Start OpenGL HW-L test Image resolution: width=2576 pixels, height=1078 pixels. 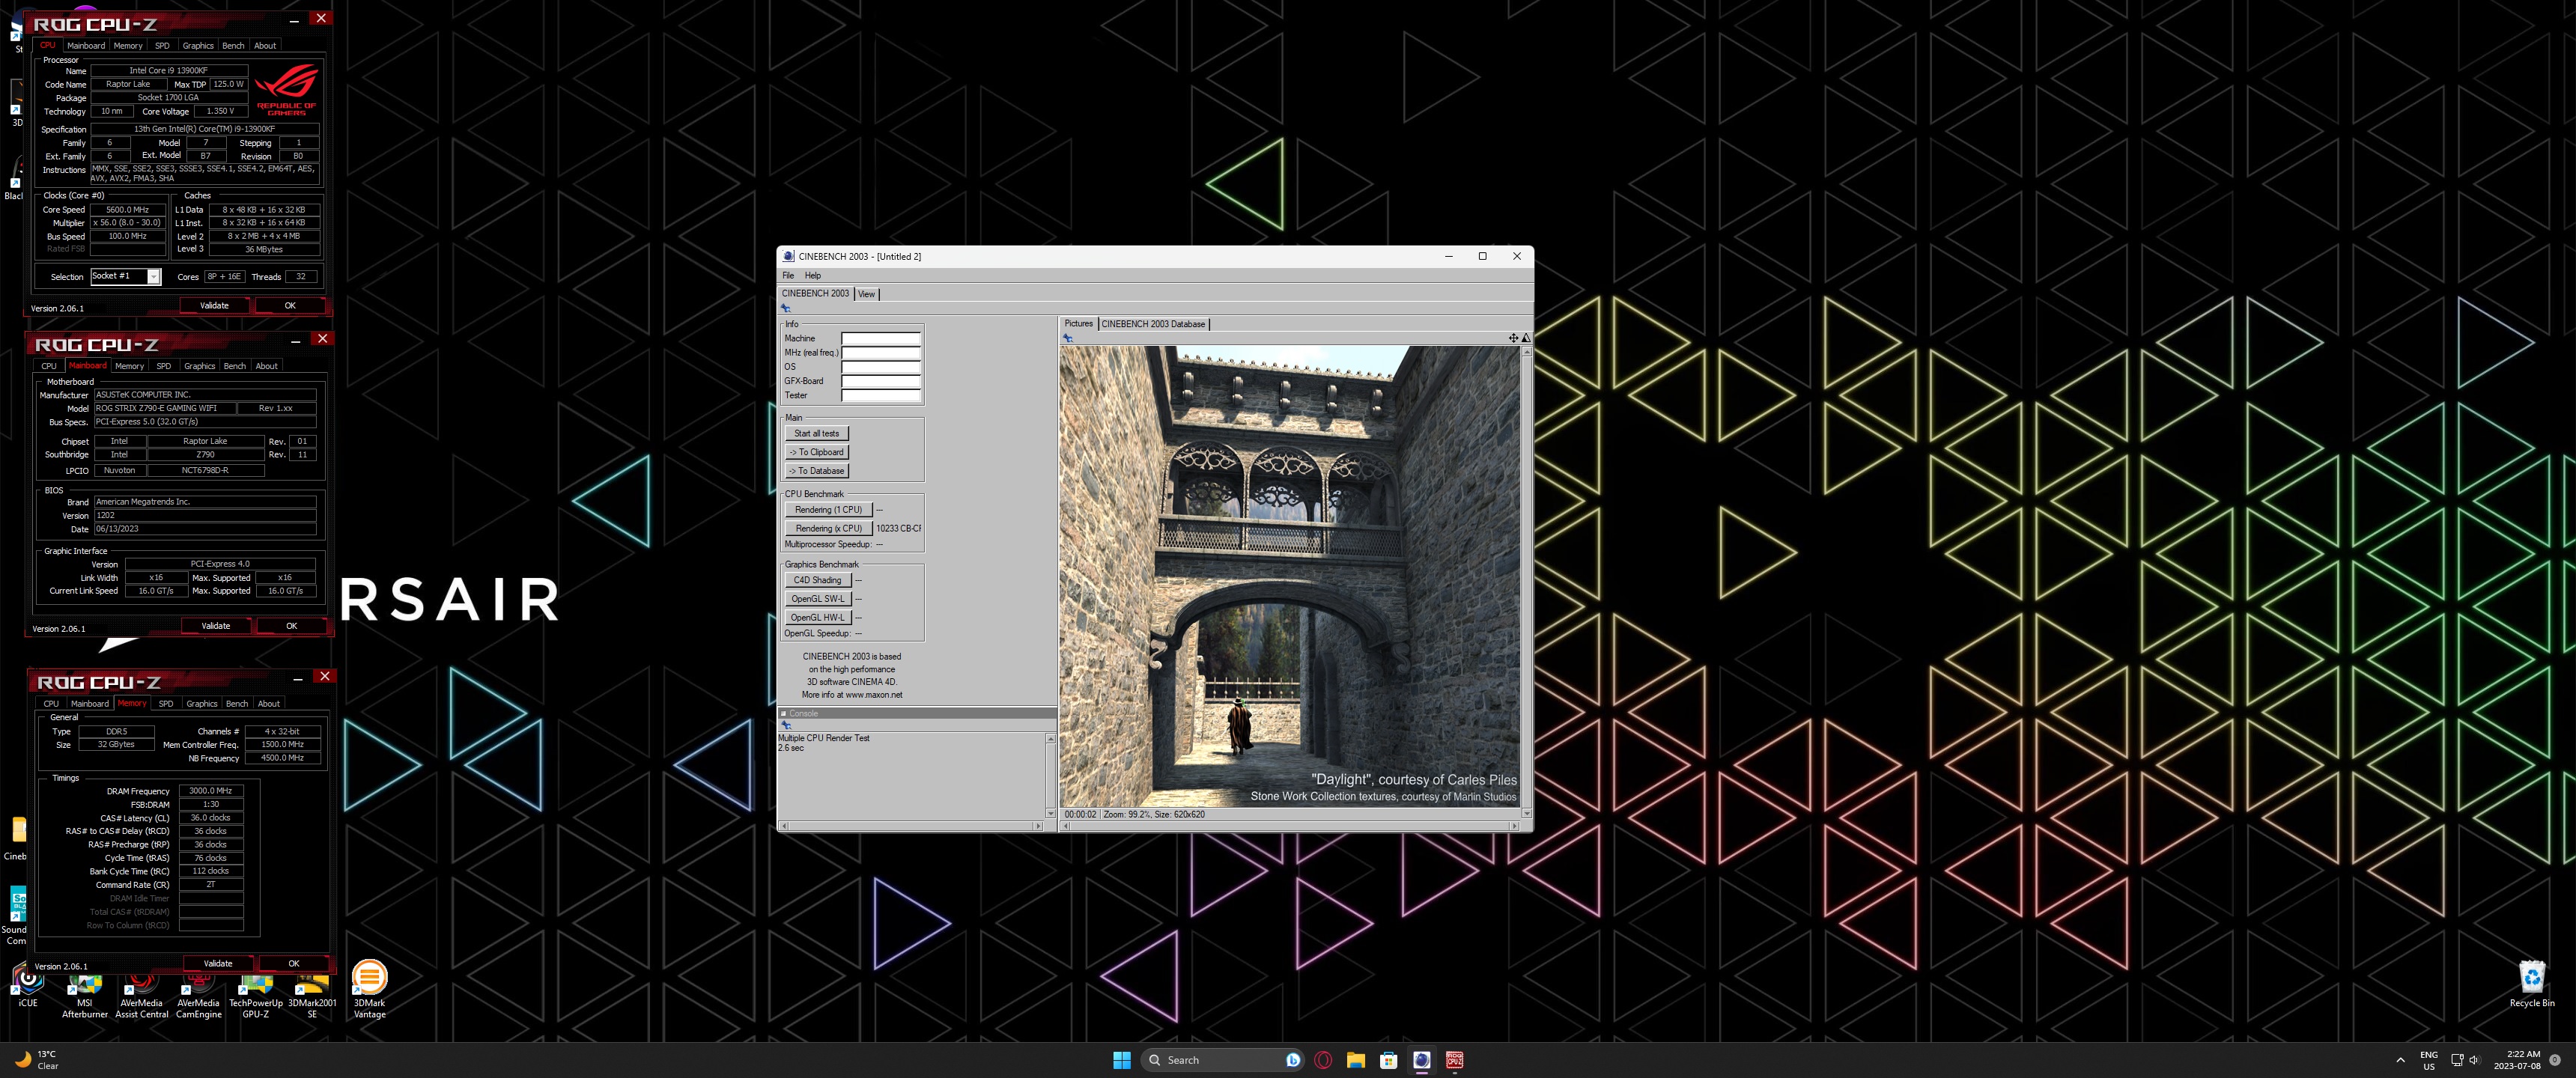click(817, 618)
